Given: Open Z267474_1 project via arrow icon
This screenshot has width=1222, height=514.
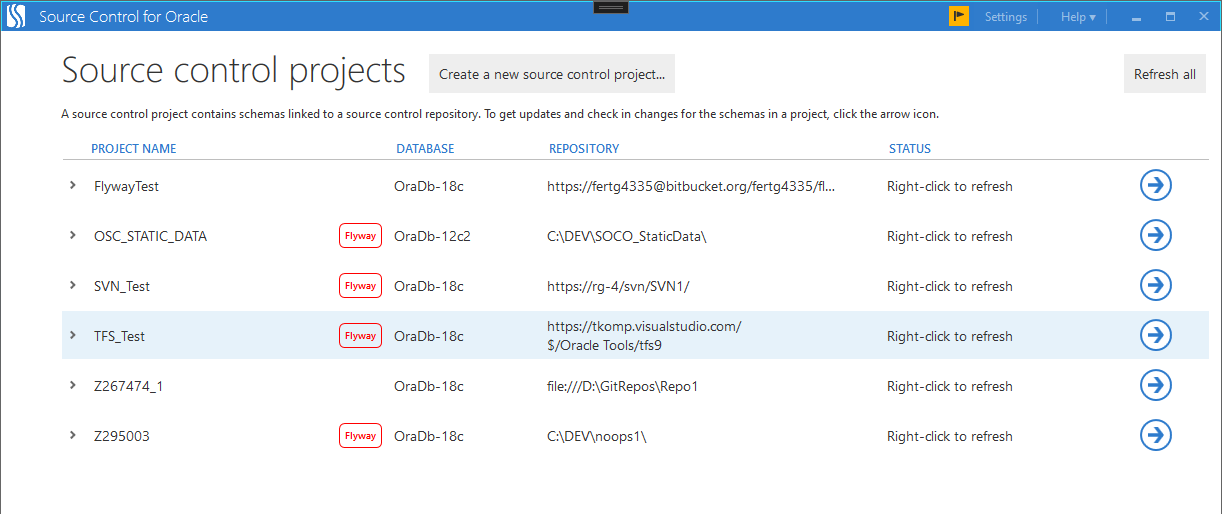Looking at the screenshot, I should (x=1155, y=386).
